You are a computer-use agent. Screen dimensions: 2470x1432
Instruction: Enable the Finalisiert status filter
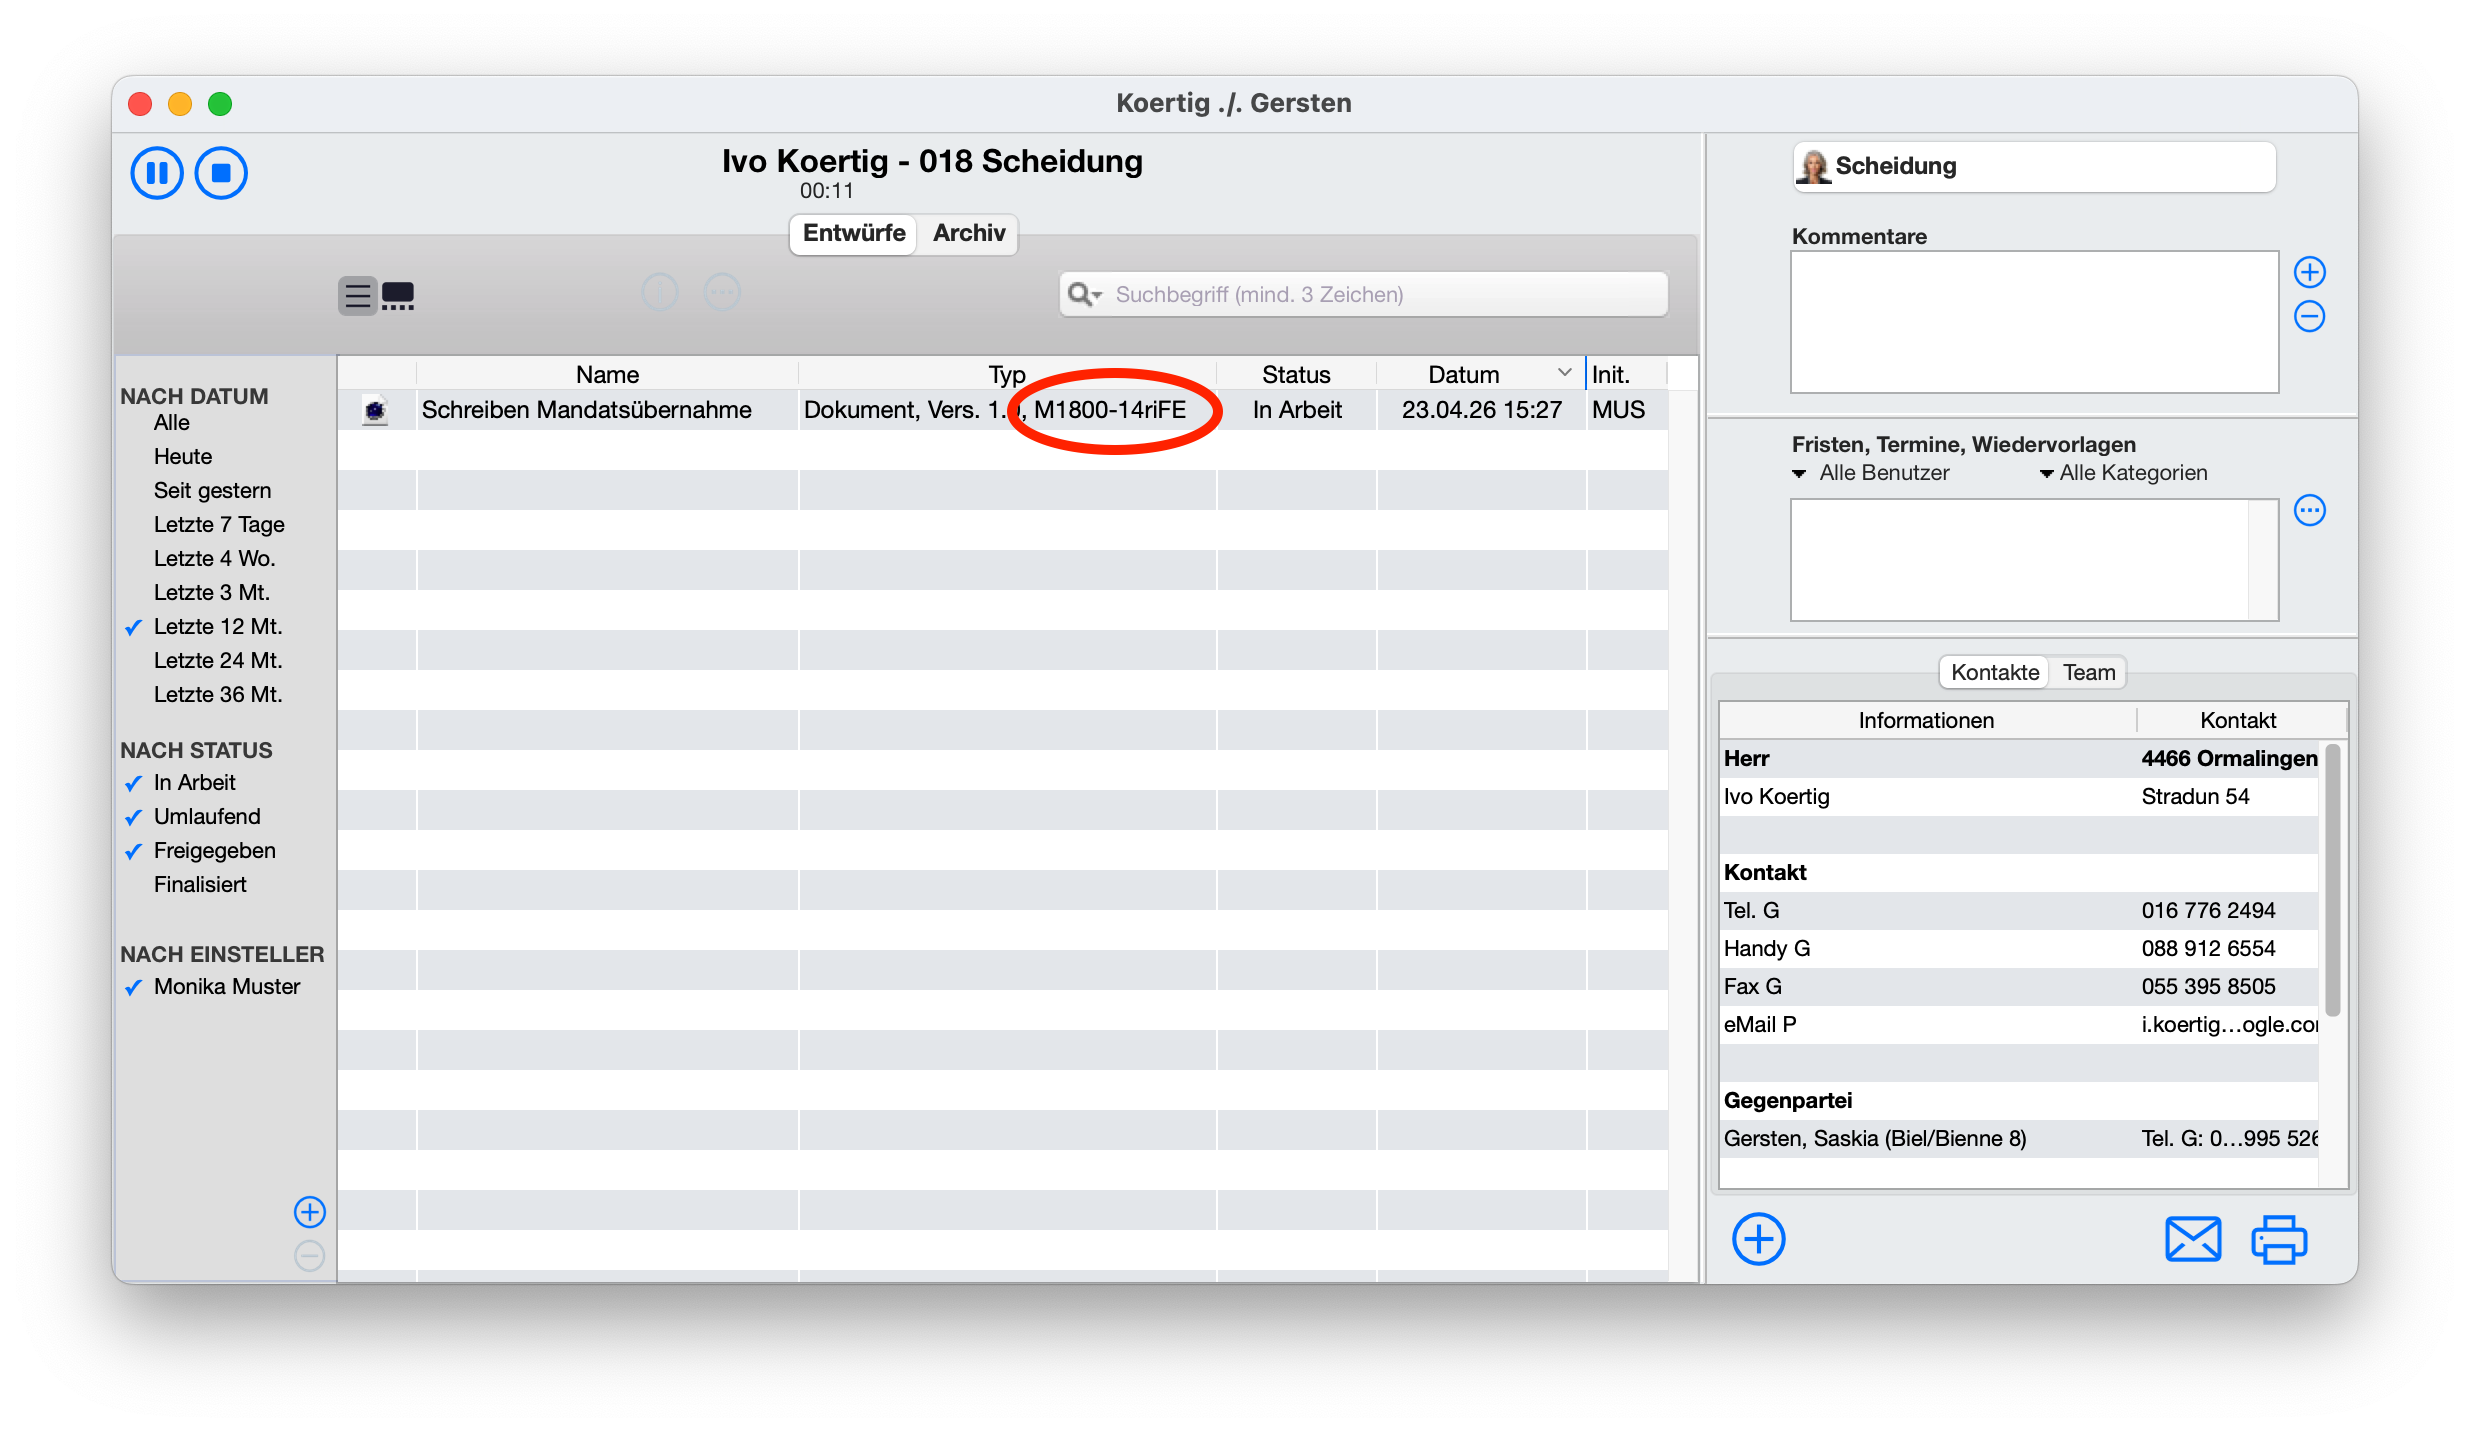point(200,885)
